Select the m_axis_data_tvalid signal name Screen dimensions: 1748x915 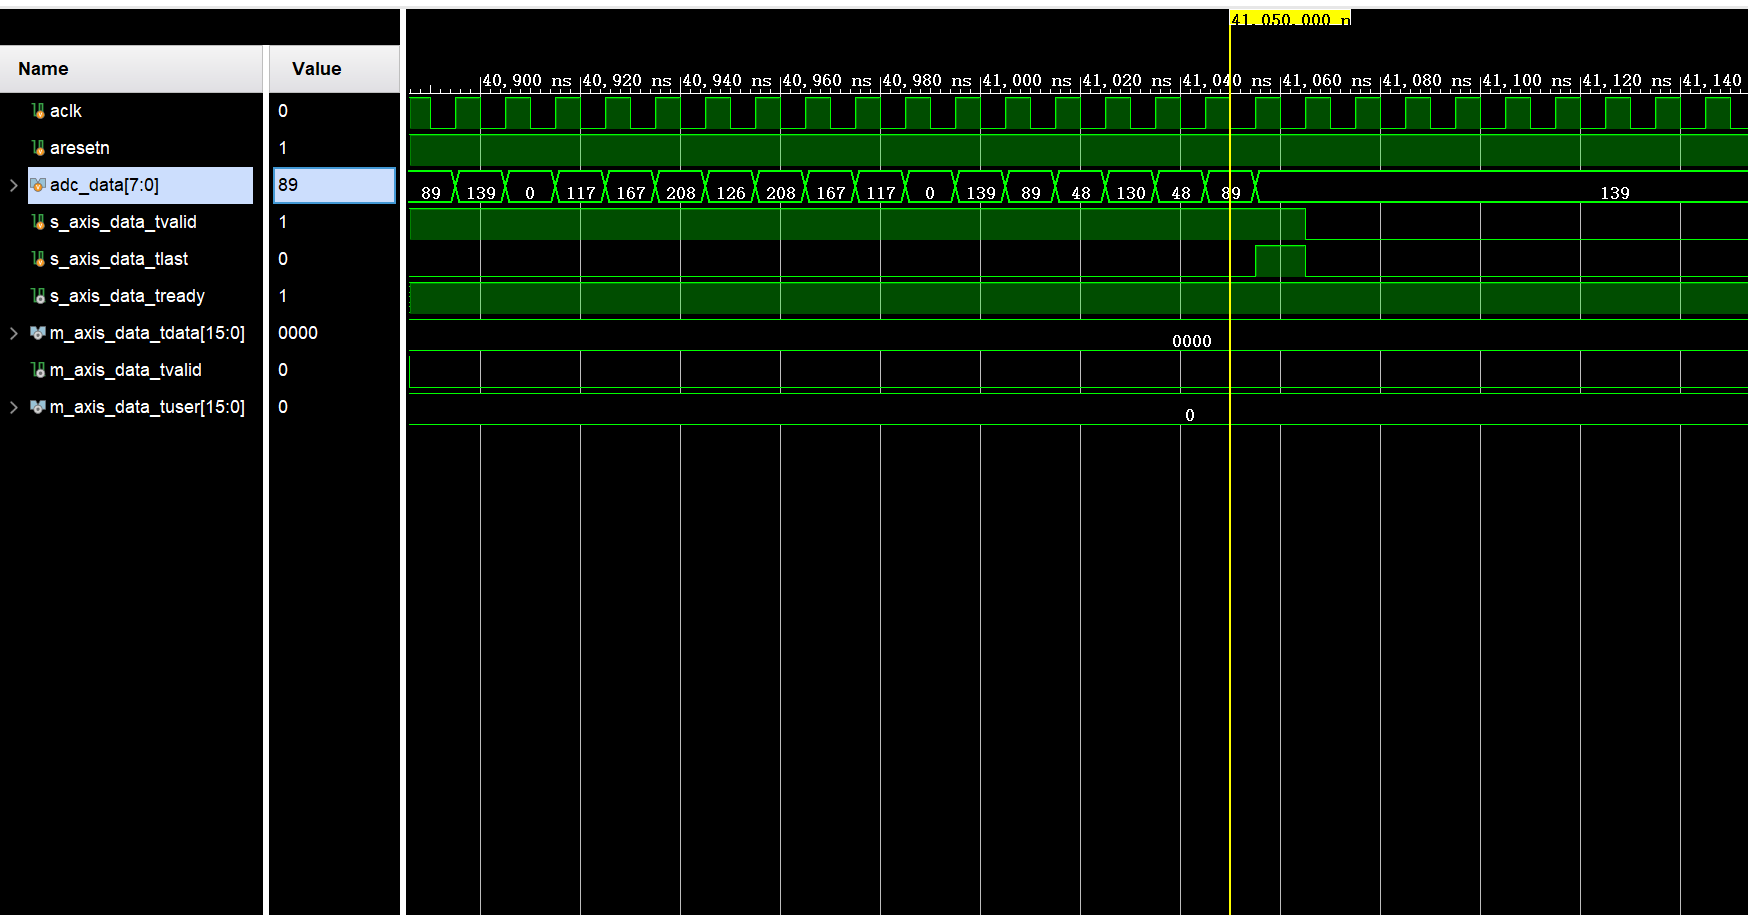[x=126, y=370]
